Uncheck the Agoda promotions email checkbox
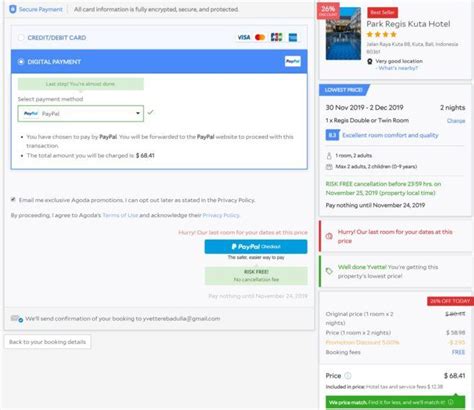The width and height of the screenshot is (474, 410). [13, 200]
